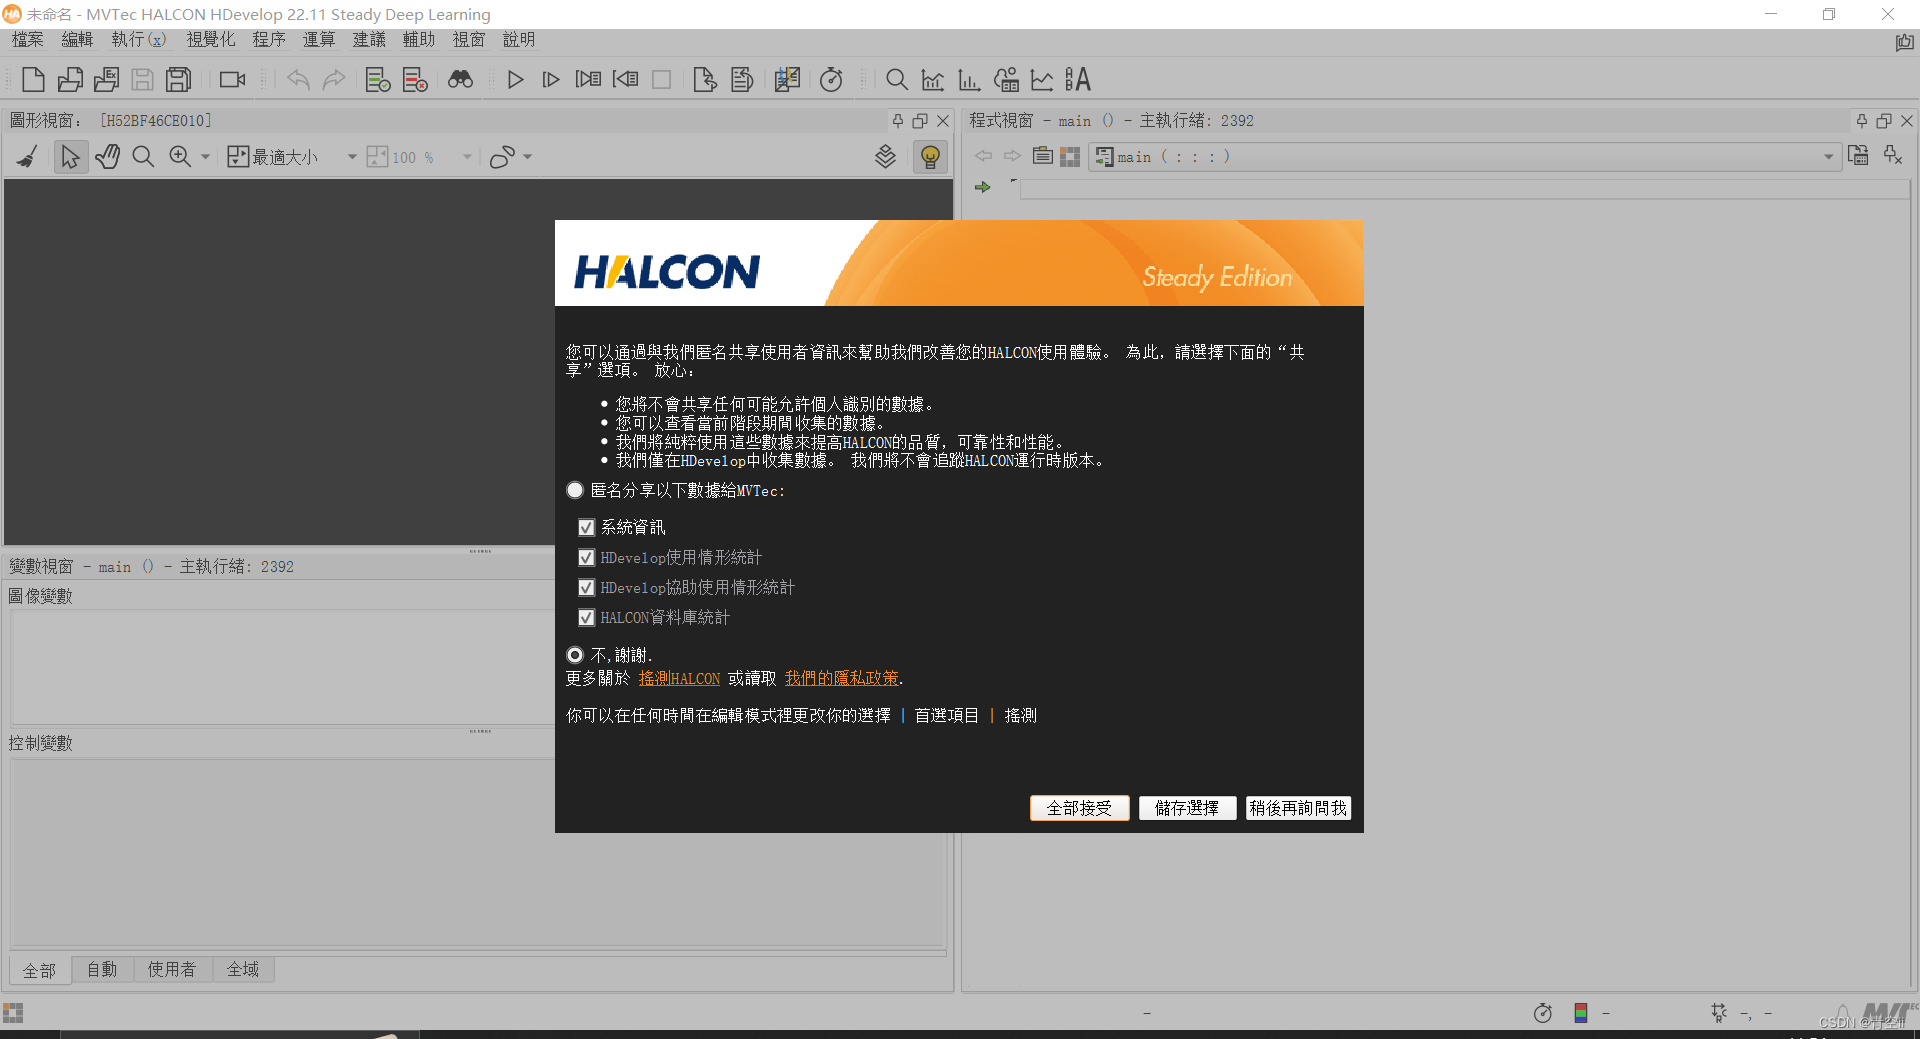Open a program with the Open icon
This screenshot has height=1039, width=1920.
click(70, 80)
